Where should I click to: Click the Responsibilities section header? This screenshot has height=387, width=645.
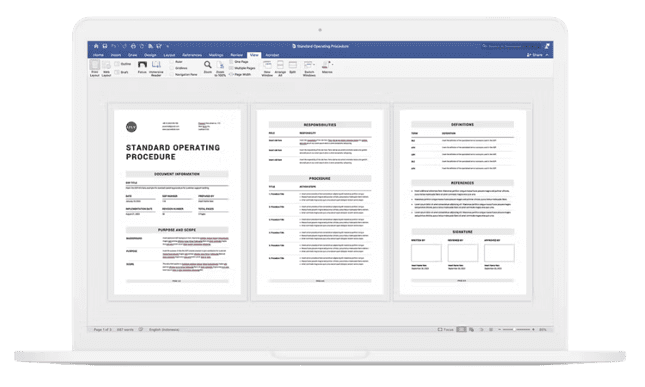pyautogui.click(x=320, y=125)
